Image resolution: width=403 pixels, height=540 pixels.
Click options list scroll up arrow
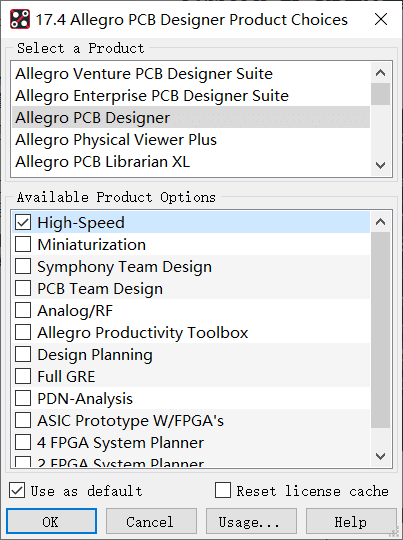coord(381,222)
